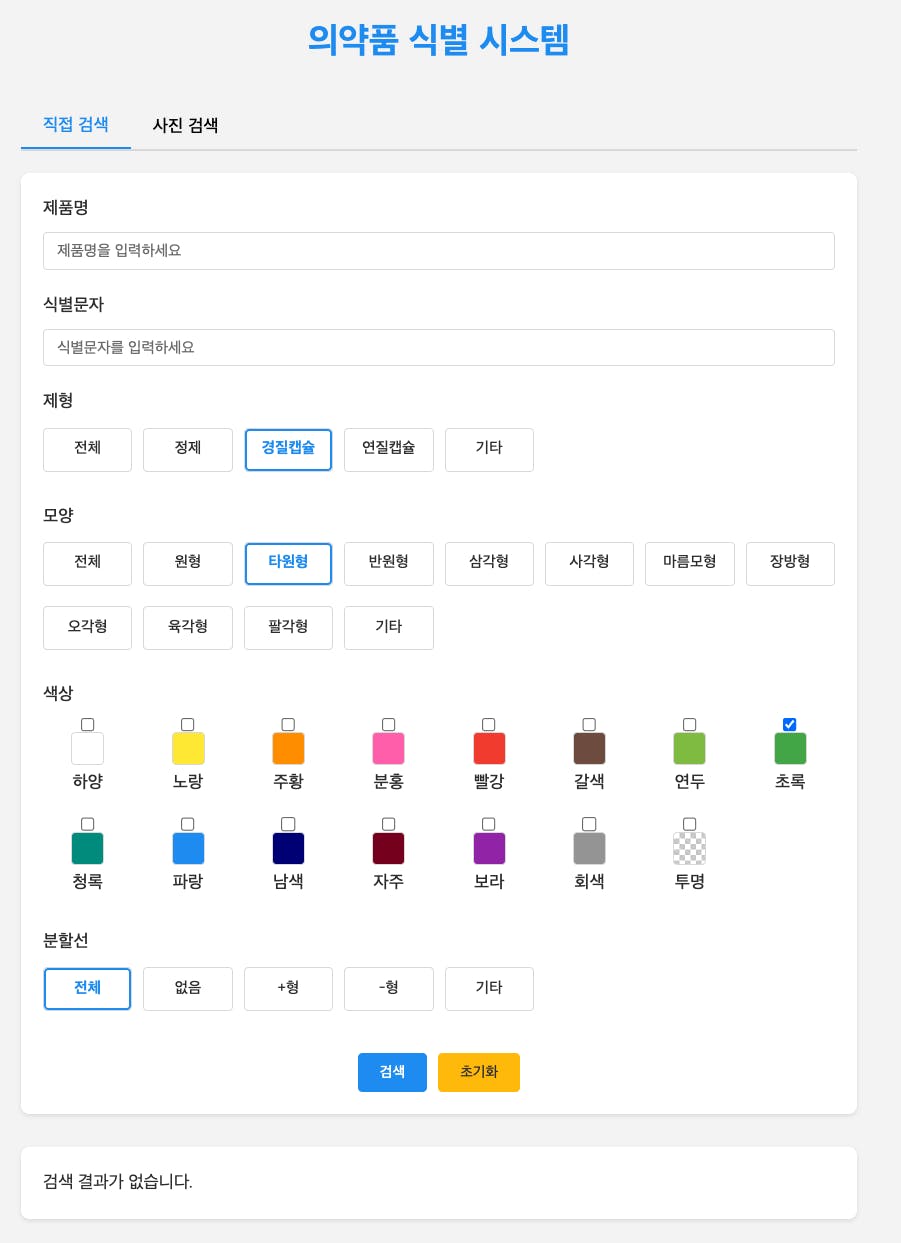This screenshot has width=901, height=1243.
Task: Check the 노랑 color checkbox
Action: [188, 724]
